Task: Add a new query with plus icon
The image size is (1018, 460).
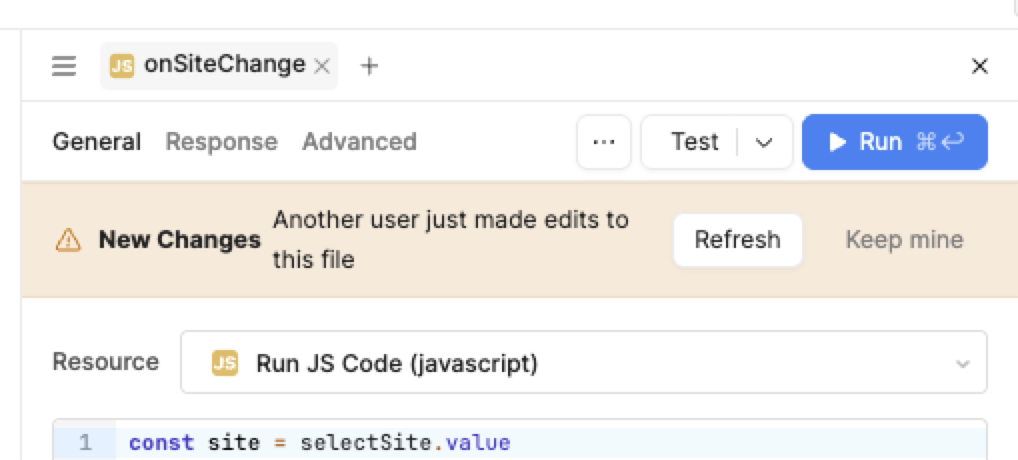Action: coord(369,66)
